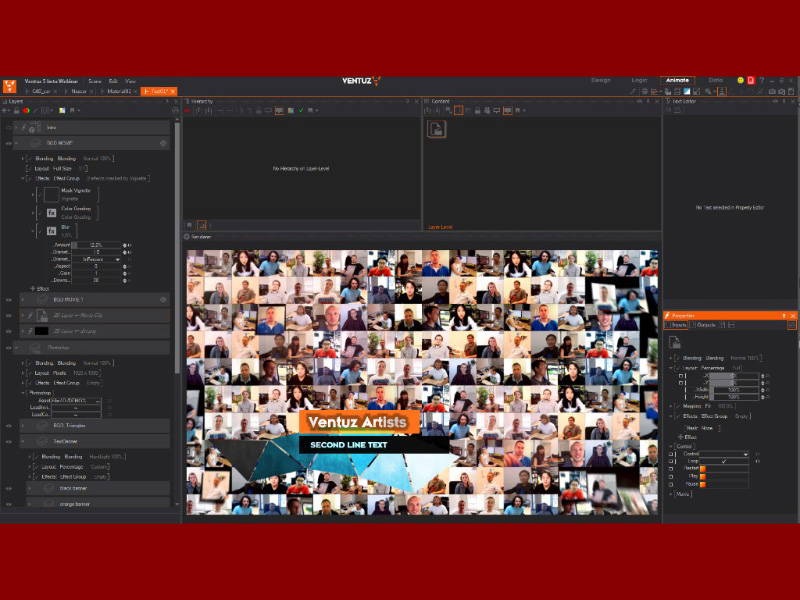Click the red record icon in Hierarchy toolbar
Image resolution: width=800 pixels, height=600 pixels.
point(187,111)
